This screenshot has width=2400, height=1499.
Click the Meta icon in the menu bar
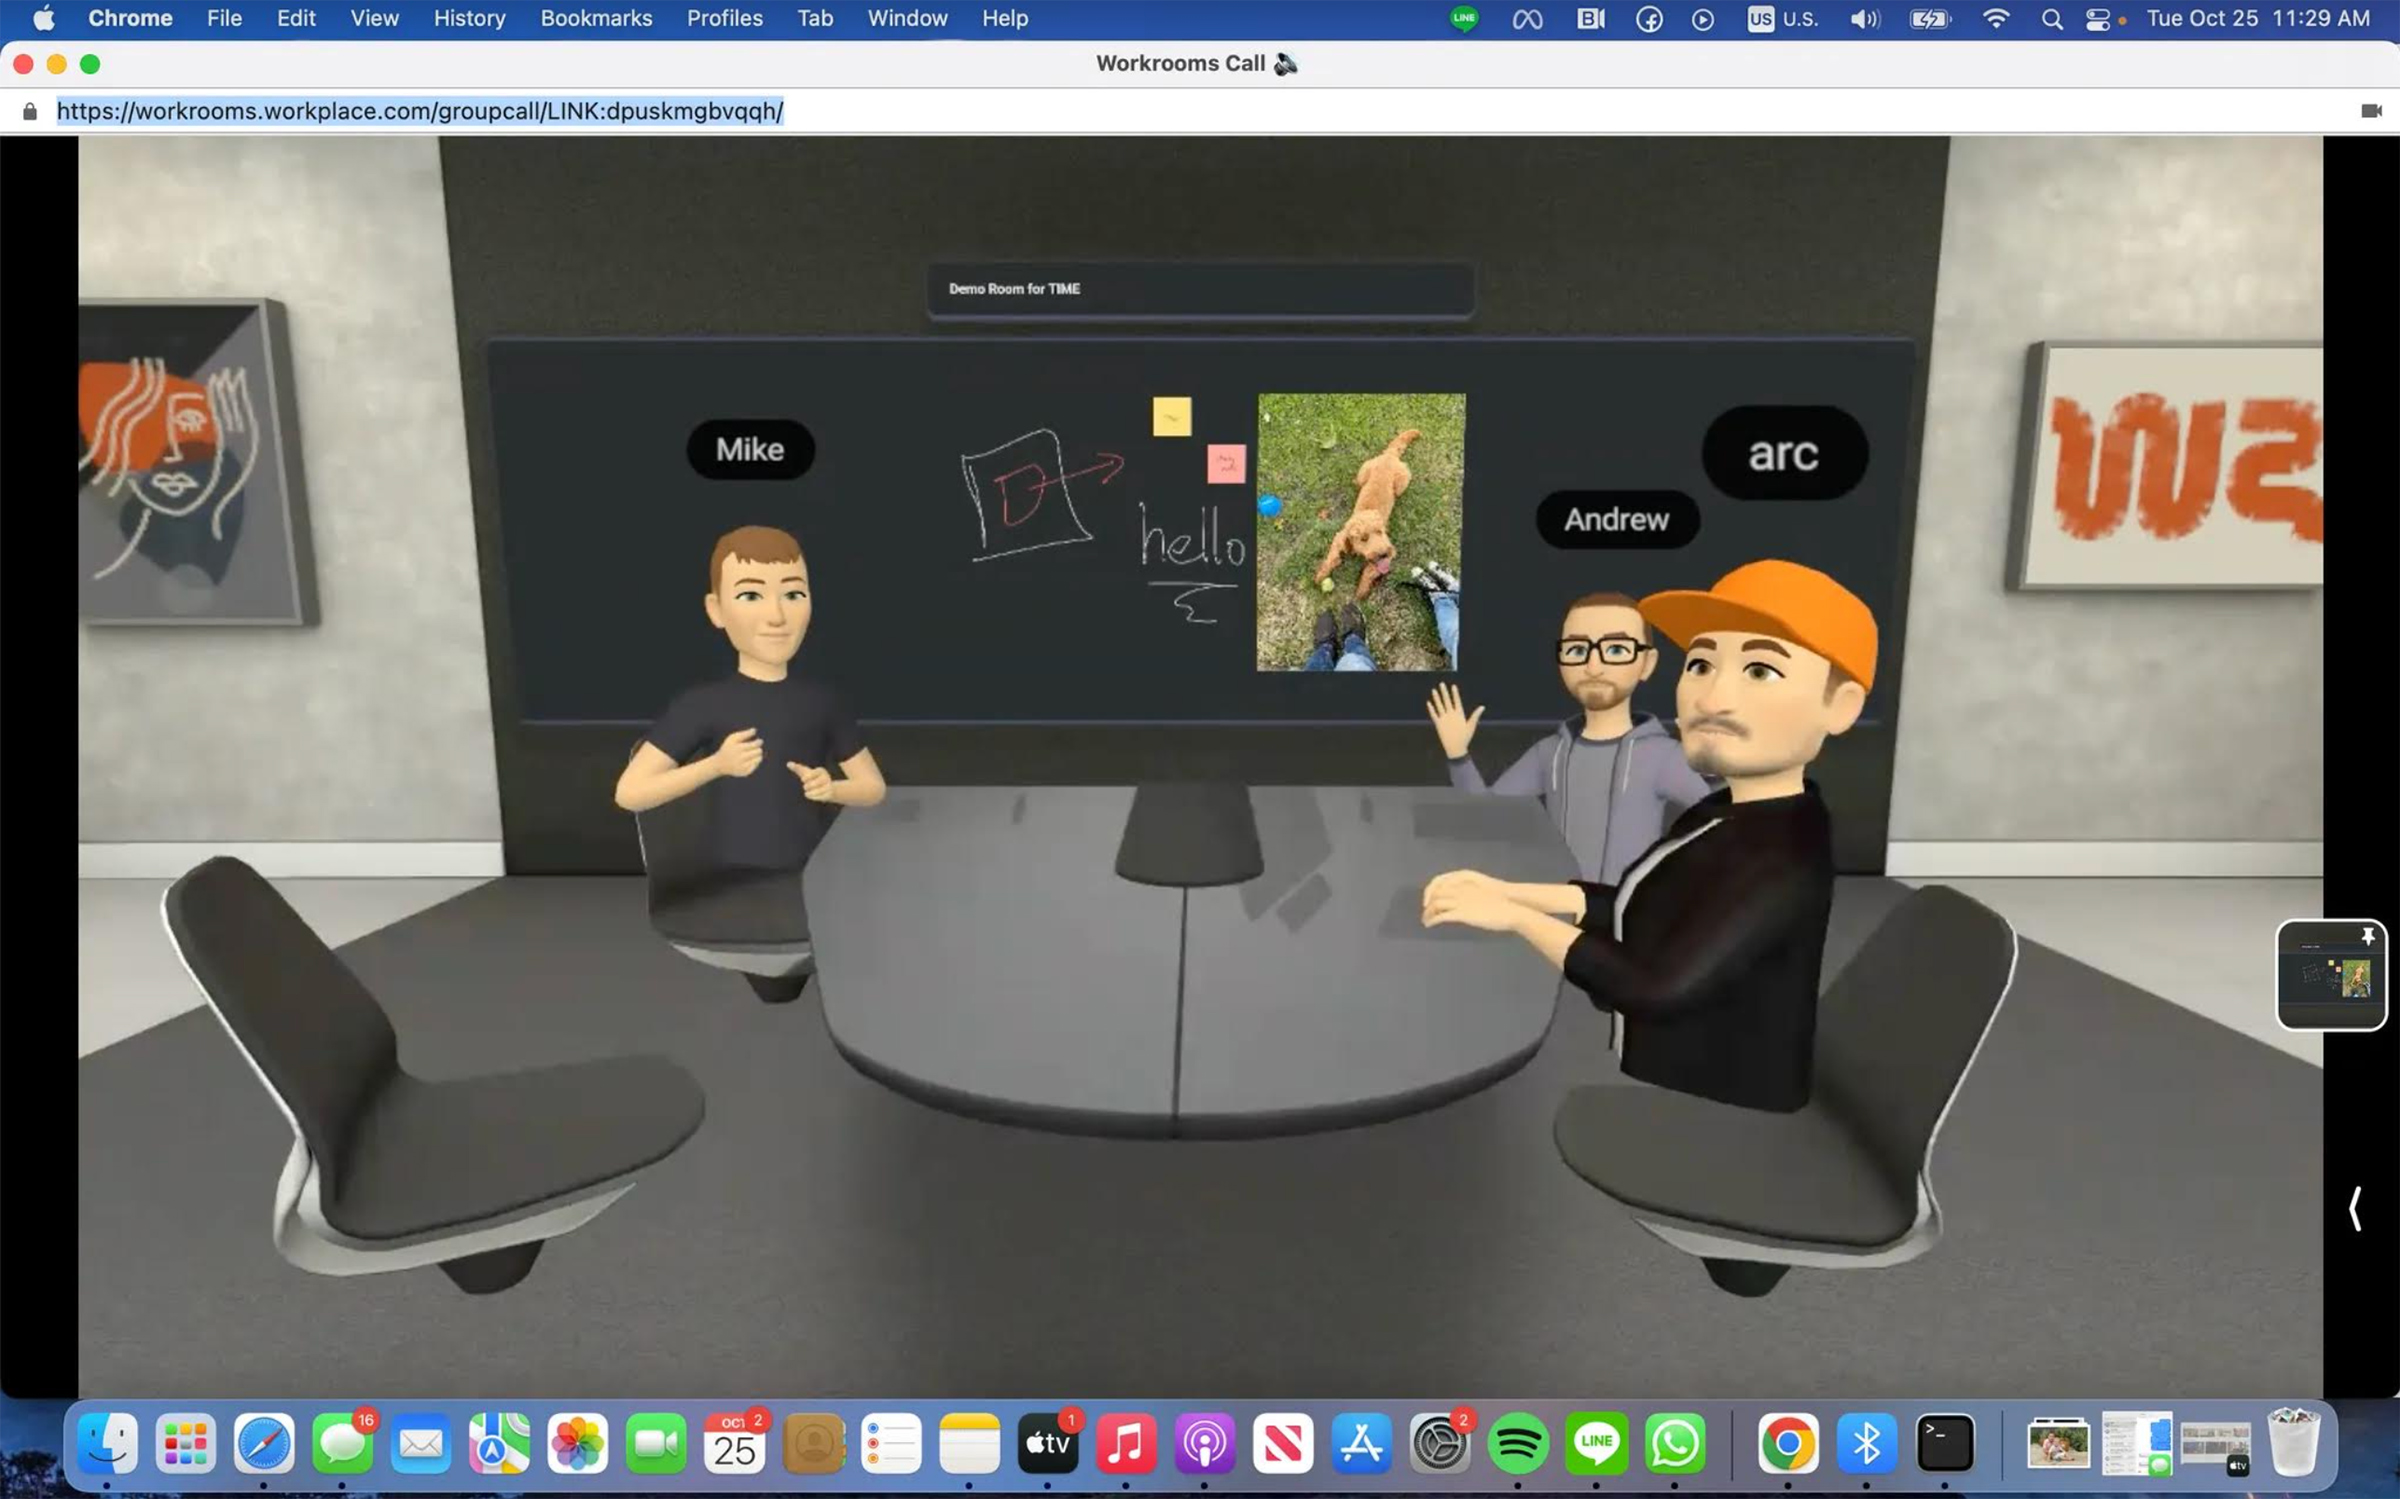point(1527,18)
